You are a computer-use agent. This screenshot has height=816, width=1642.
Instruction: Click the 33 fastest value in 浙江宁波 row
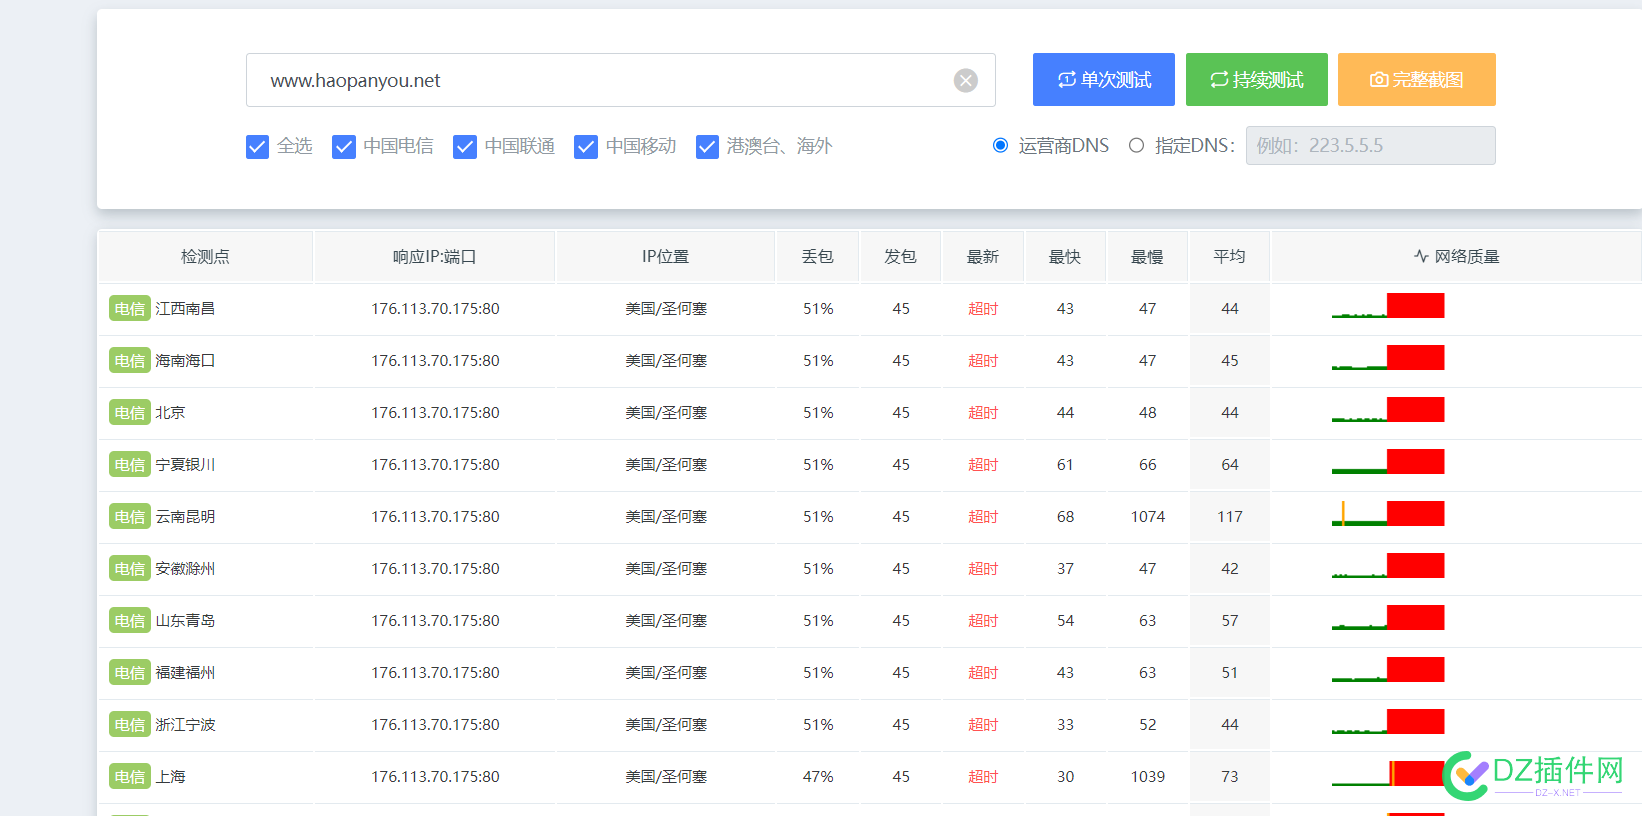pos(1066,725)
